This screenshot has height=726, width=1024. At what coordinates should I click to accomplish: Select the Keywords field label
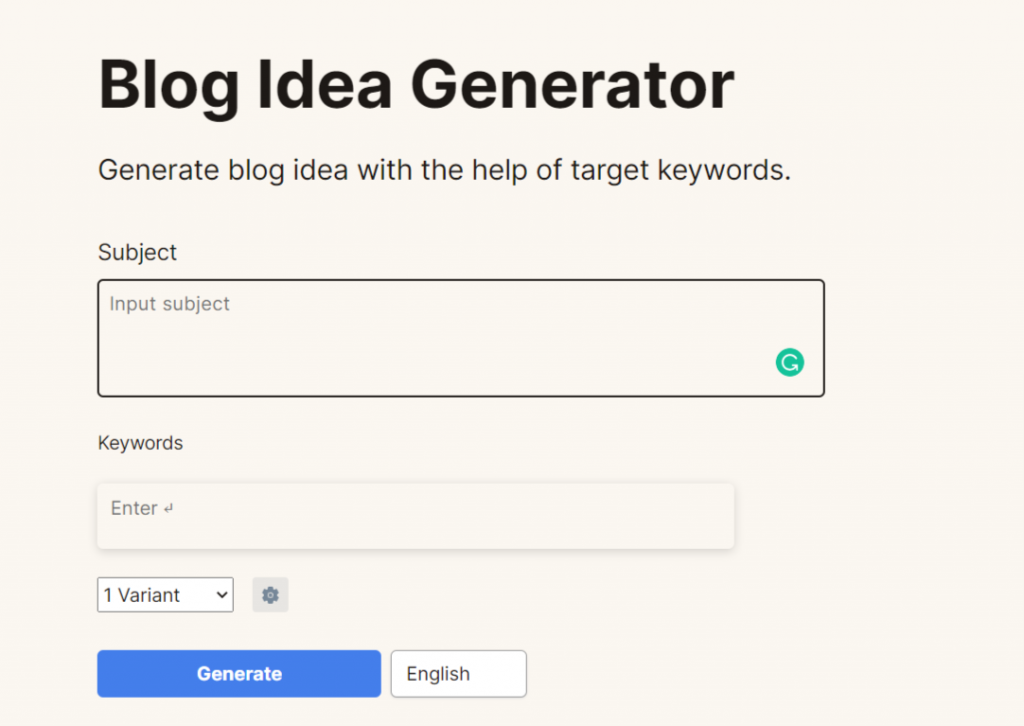click(140, 442)
